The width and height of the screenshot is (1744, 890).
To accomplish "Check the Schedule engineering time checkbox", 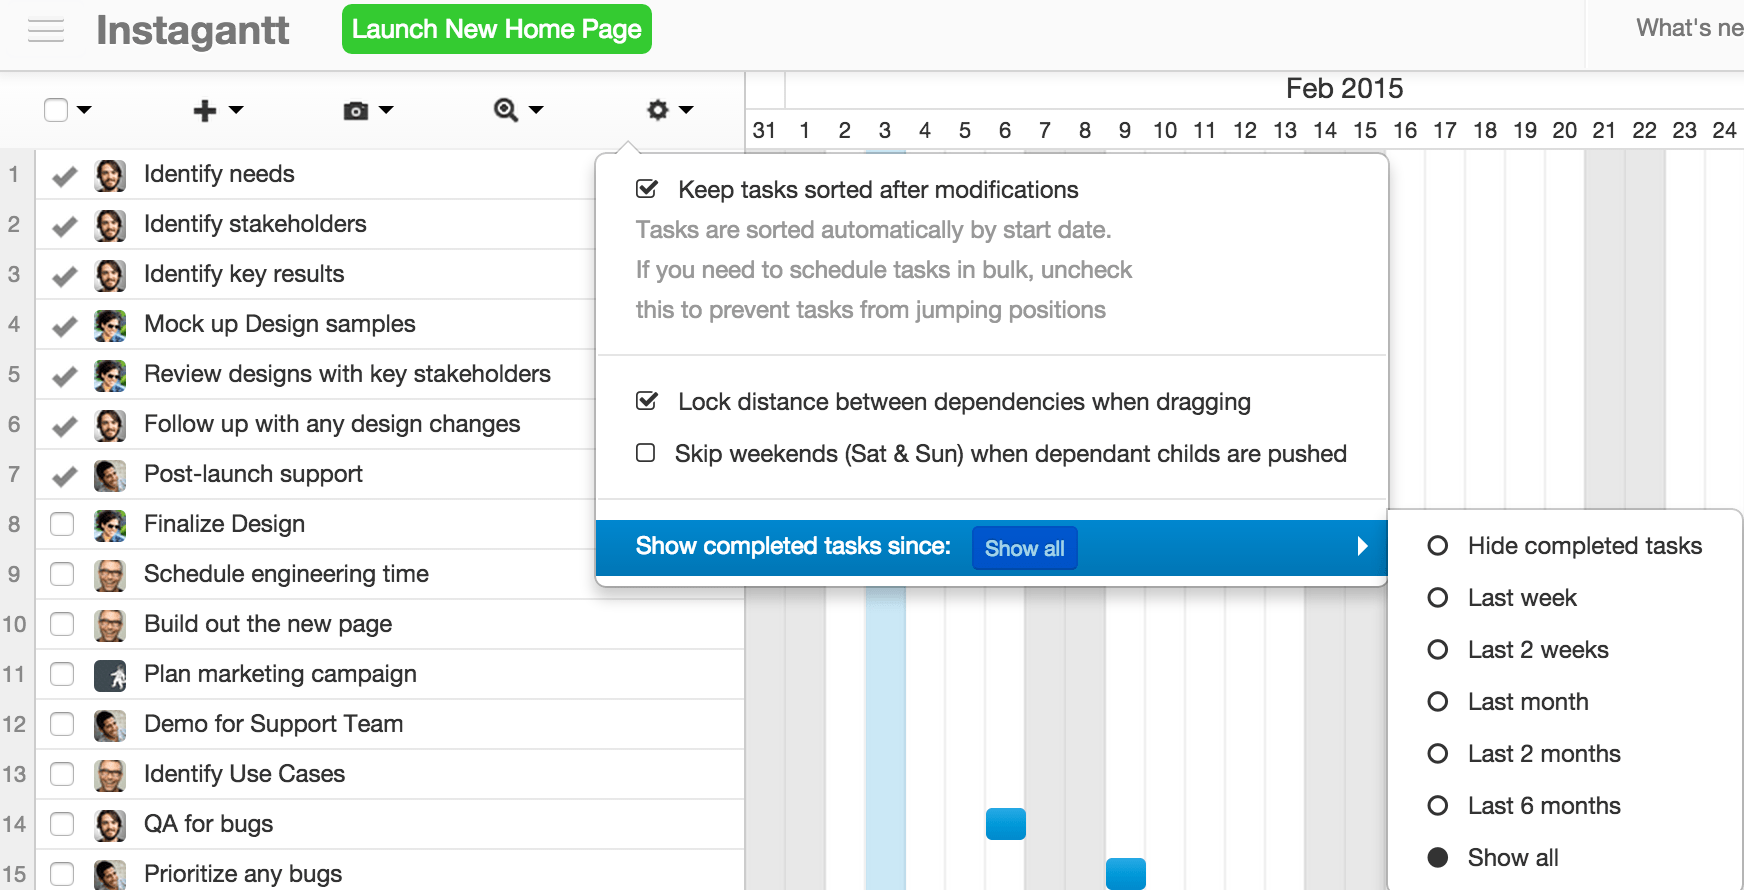I will pyautogui.click(x=62, y=574).
